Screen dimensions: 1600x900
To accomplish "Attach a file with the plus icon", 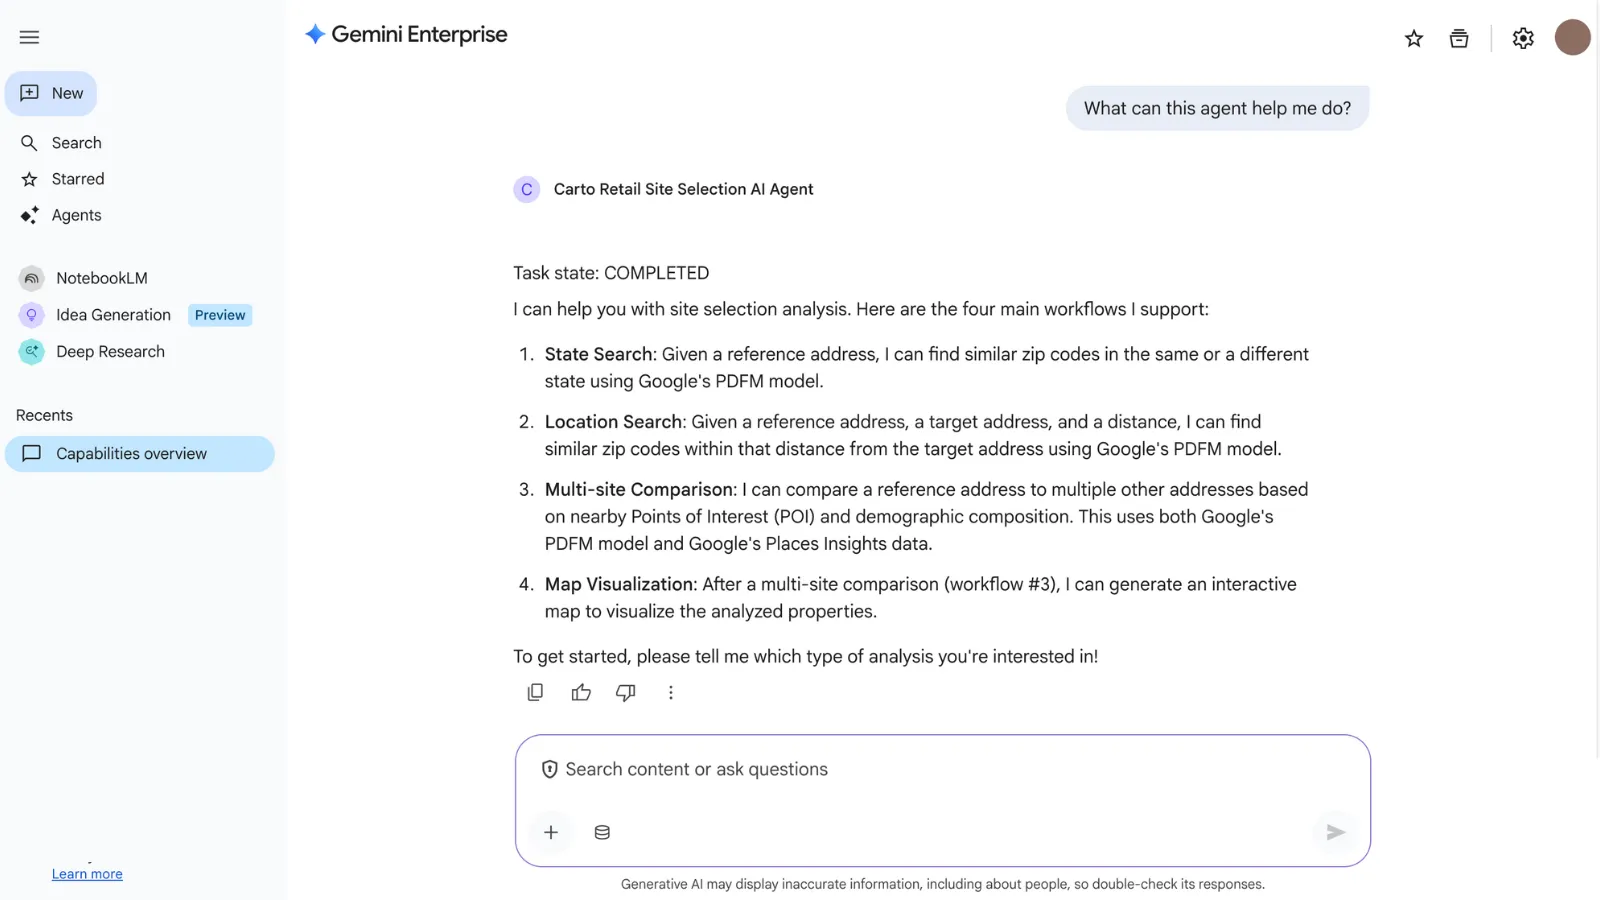I will click(551, 831).
